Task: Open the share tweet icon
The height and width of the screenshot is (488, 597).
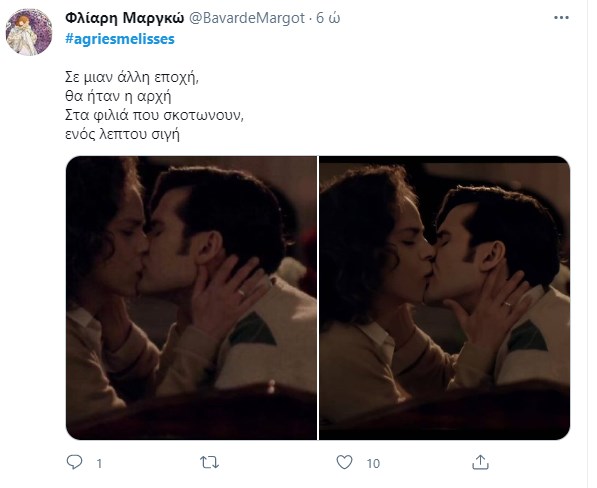Action: [480, 462]
